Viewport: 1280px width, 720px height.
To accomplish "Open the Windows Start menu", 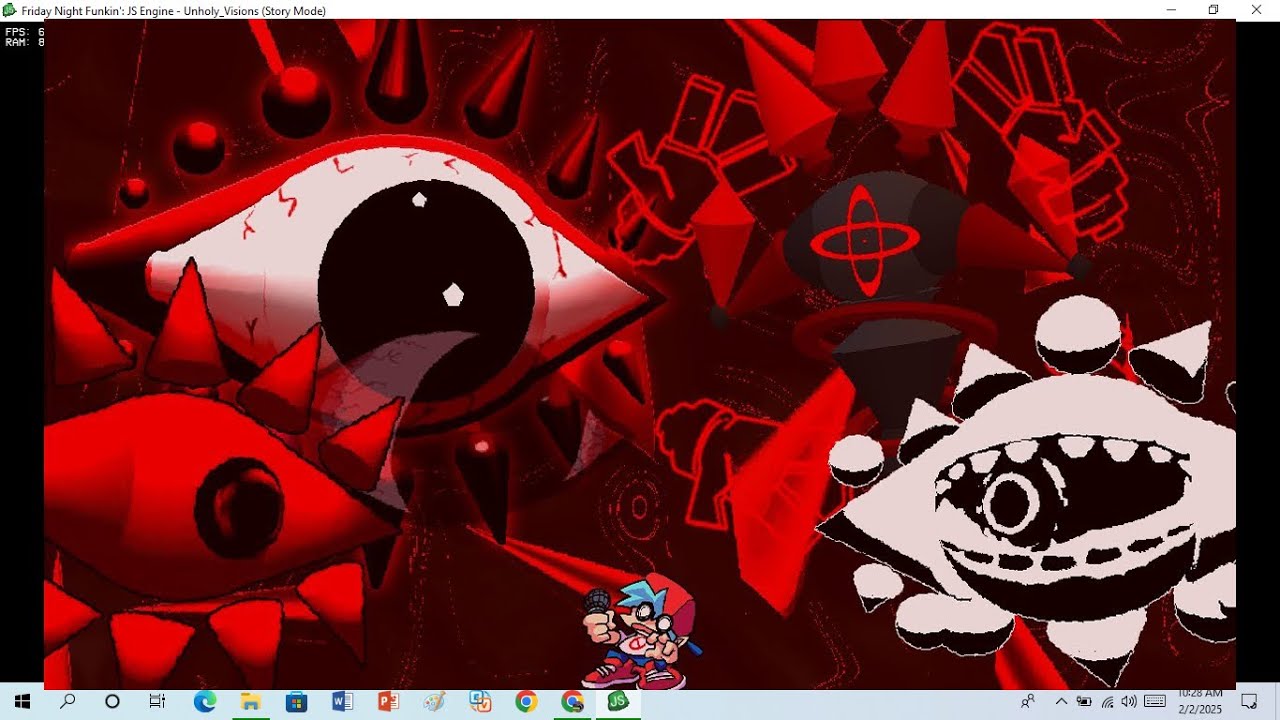I will point(22,702).
